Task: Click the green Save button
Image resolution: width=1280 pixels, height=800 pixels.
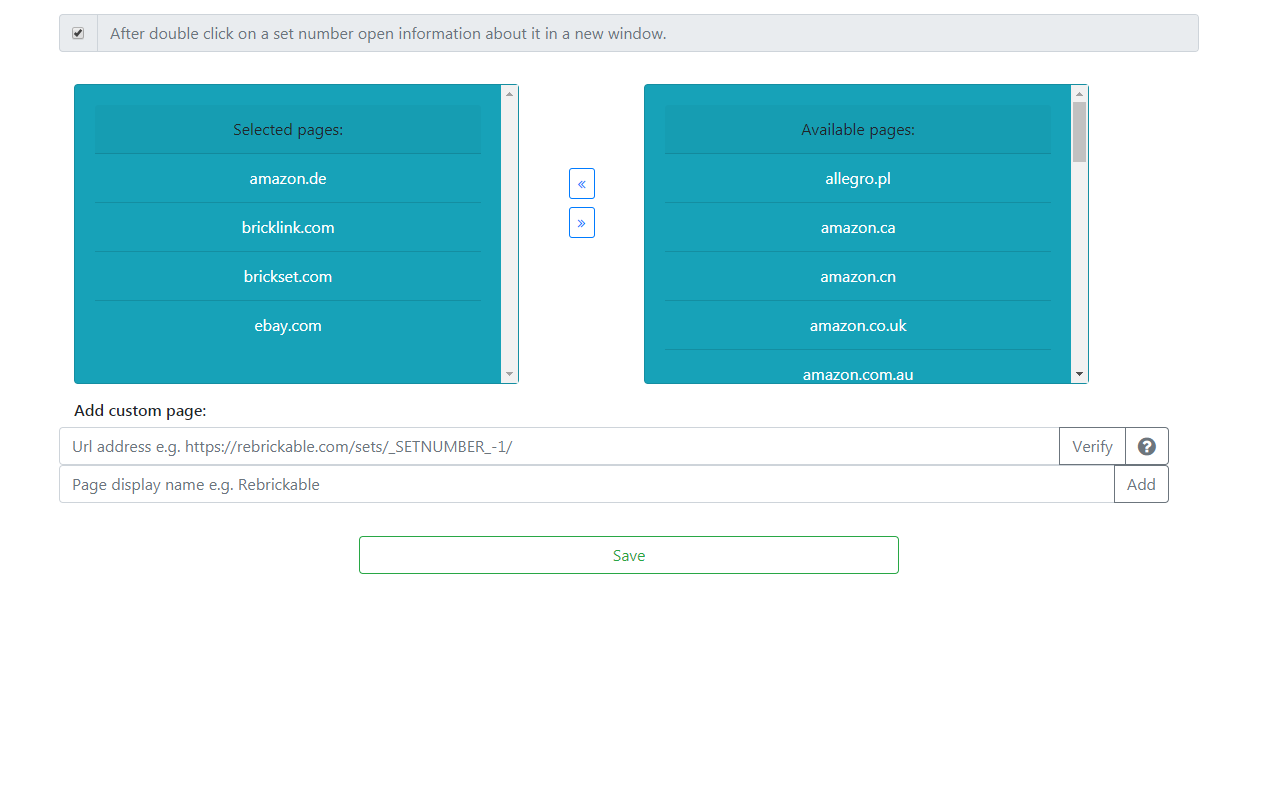Action: click(x=629, y=555)
